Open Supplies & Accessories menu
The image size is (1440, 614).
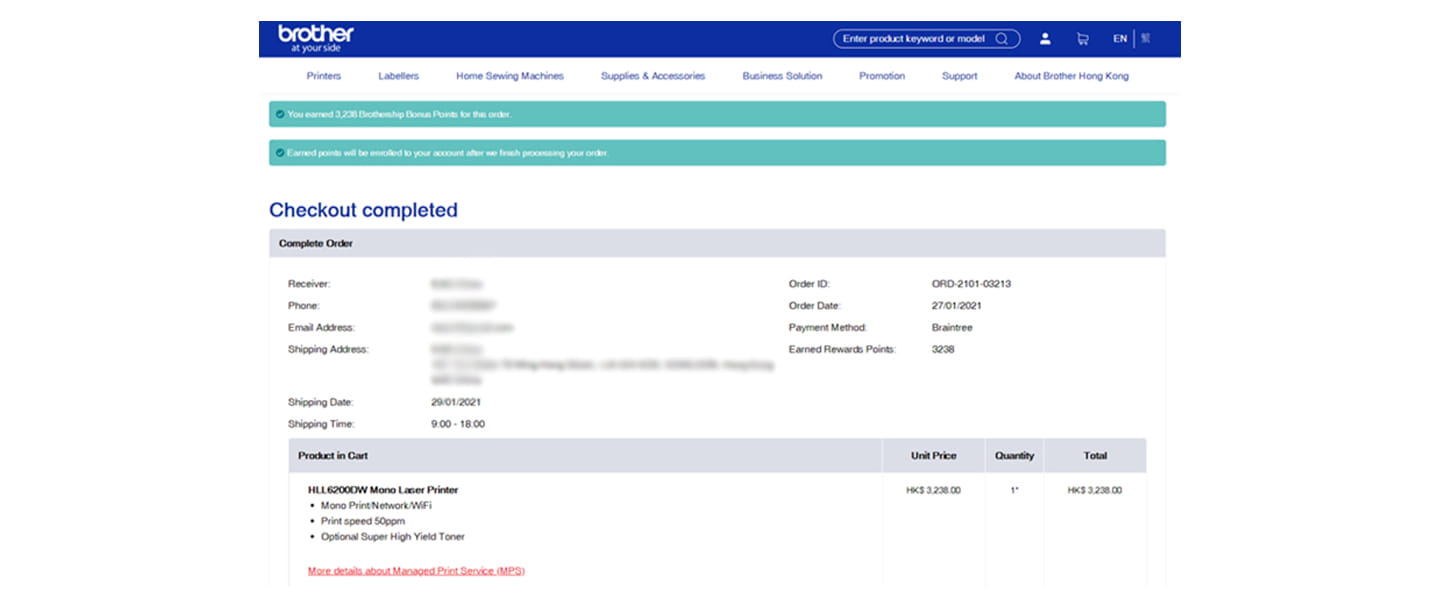653,76
